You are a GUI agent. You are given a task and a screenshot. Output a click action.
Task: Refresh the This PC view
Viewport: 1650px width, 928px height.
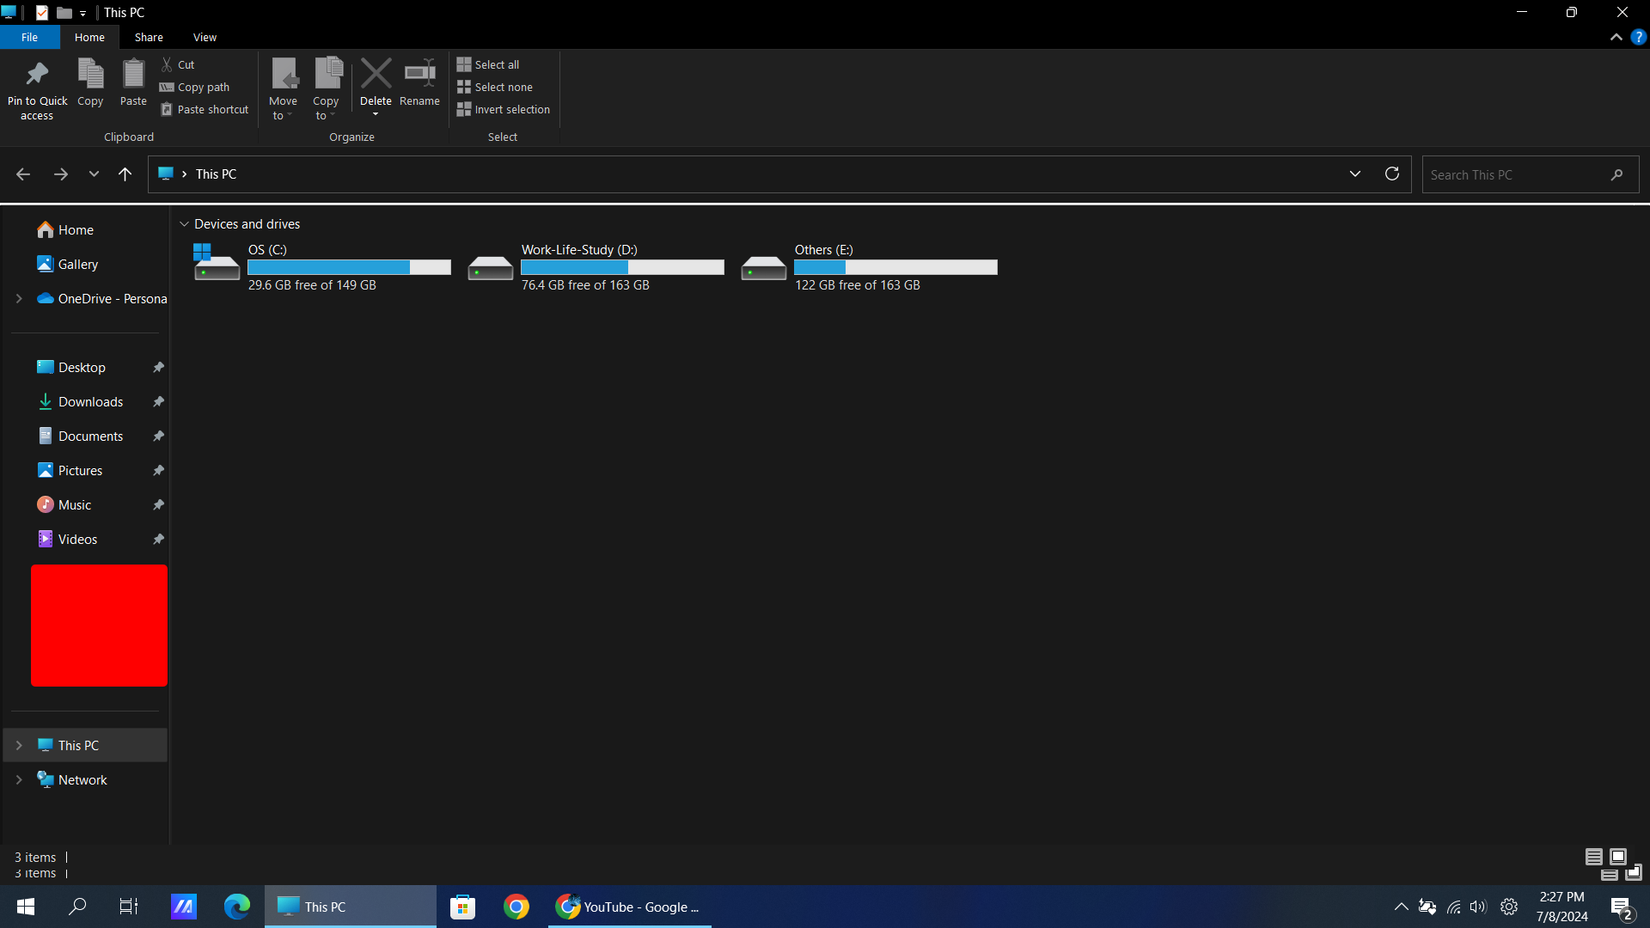(x=1392, y=173)
